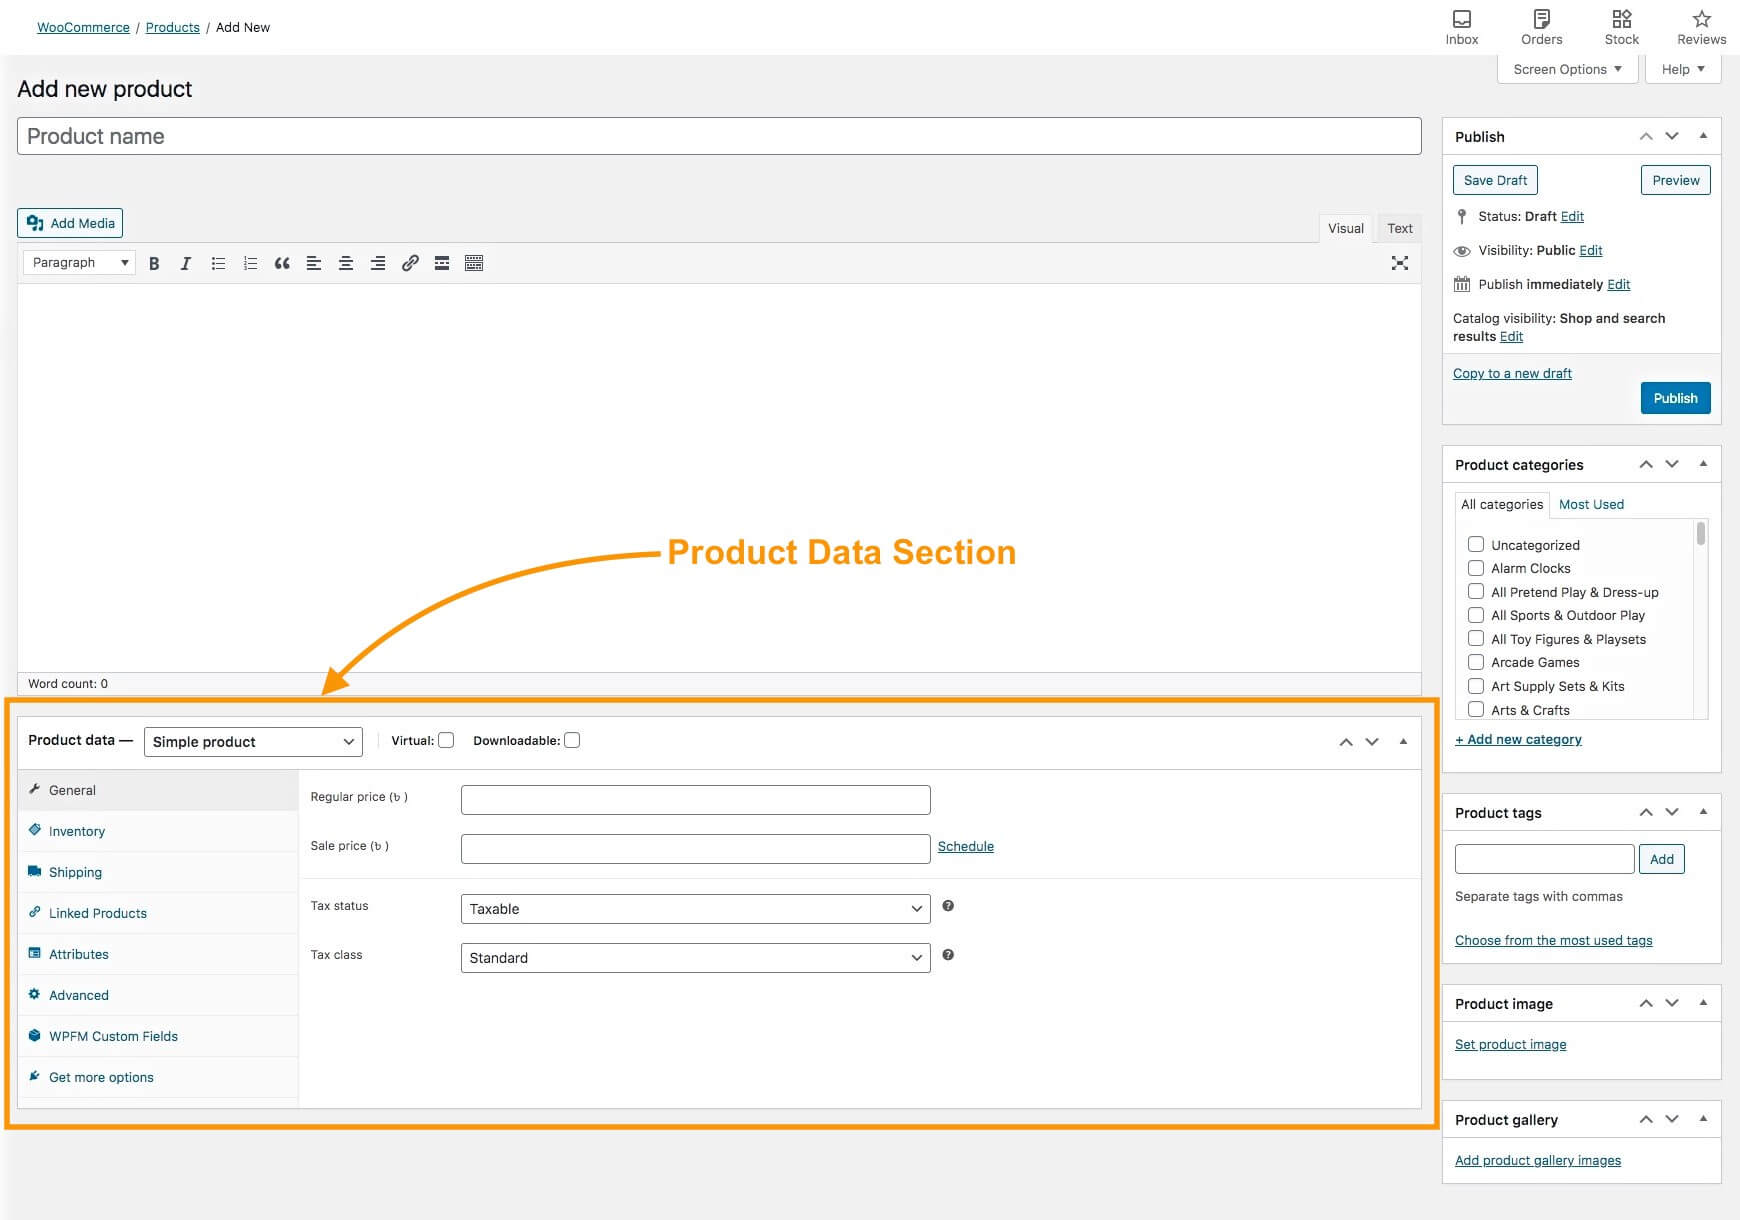Open the Add new category link
Image resolution: width=1740 pixels, height=1220 pixels.
point(1517,739)
